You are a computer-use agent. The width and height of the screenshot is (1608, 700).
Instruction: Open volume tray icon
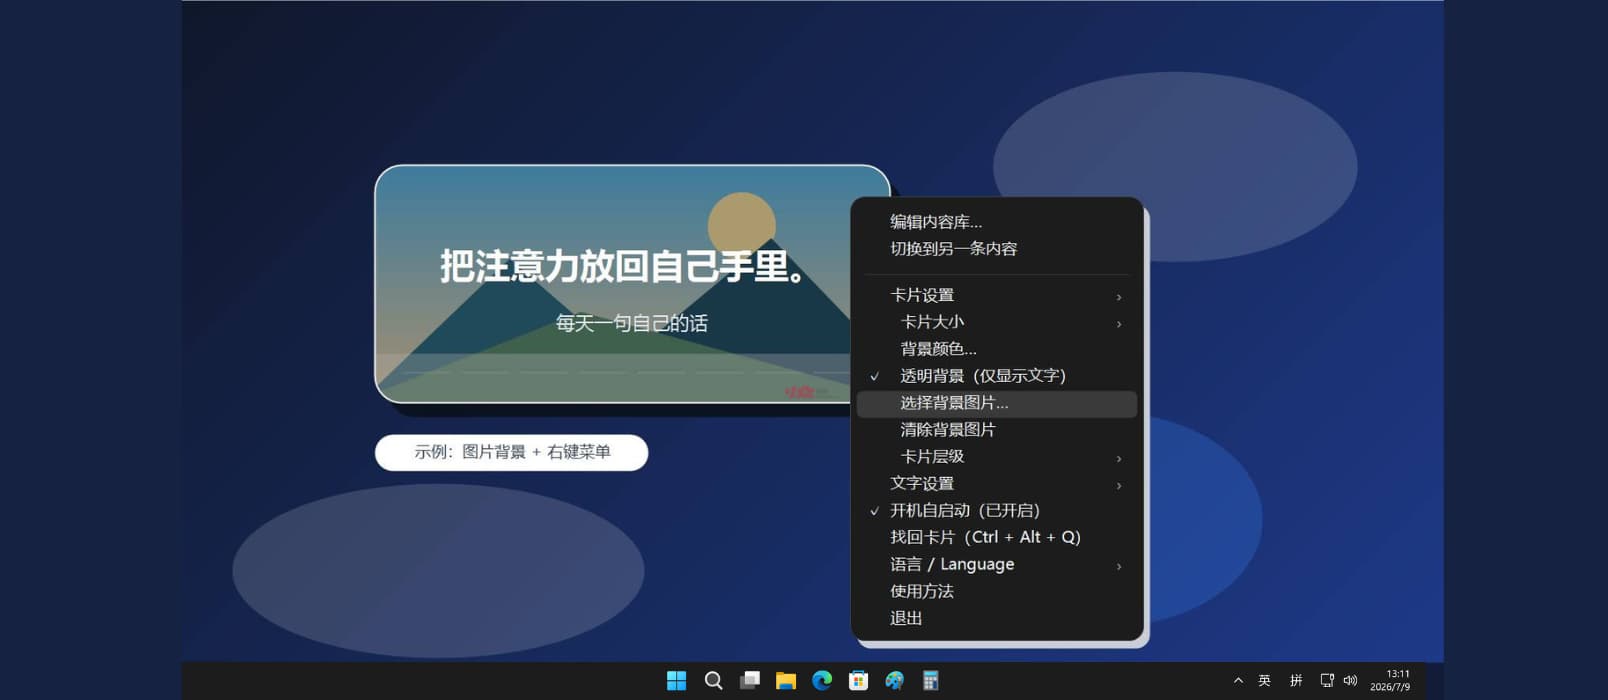[x=1350, y=681]
